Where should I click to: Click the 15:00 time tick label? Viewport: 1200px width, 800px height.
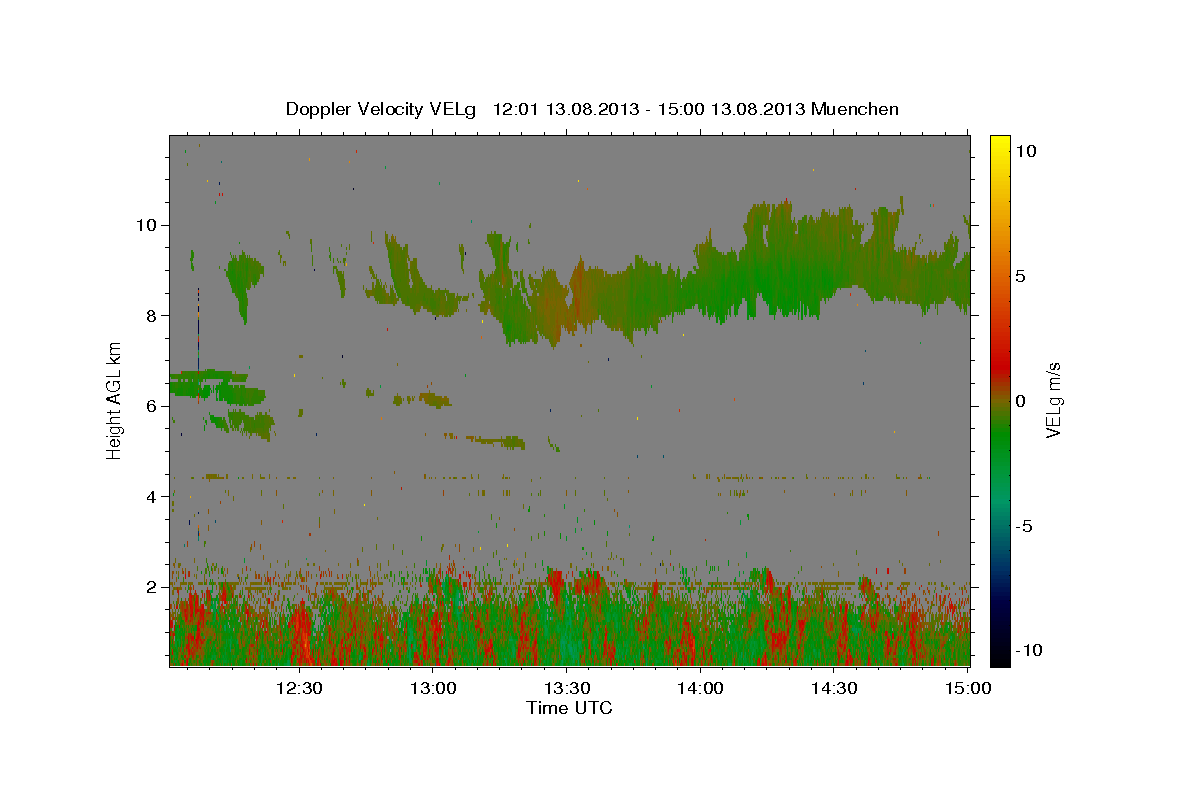[967, 688]
